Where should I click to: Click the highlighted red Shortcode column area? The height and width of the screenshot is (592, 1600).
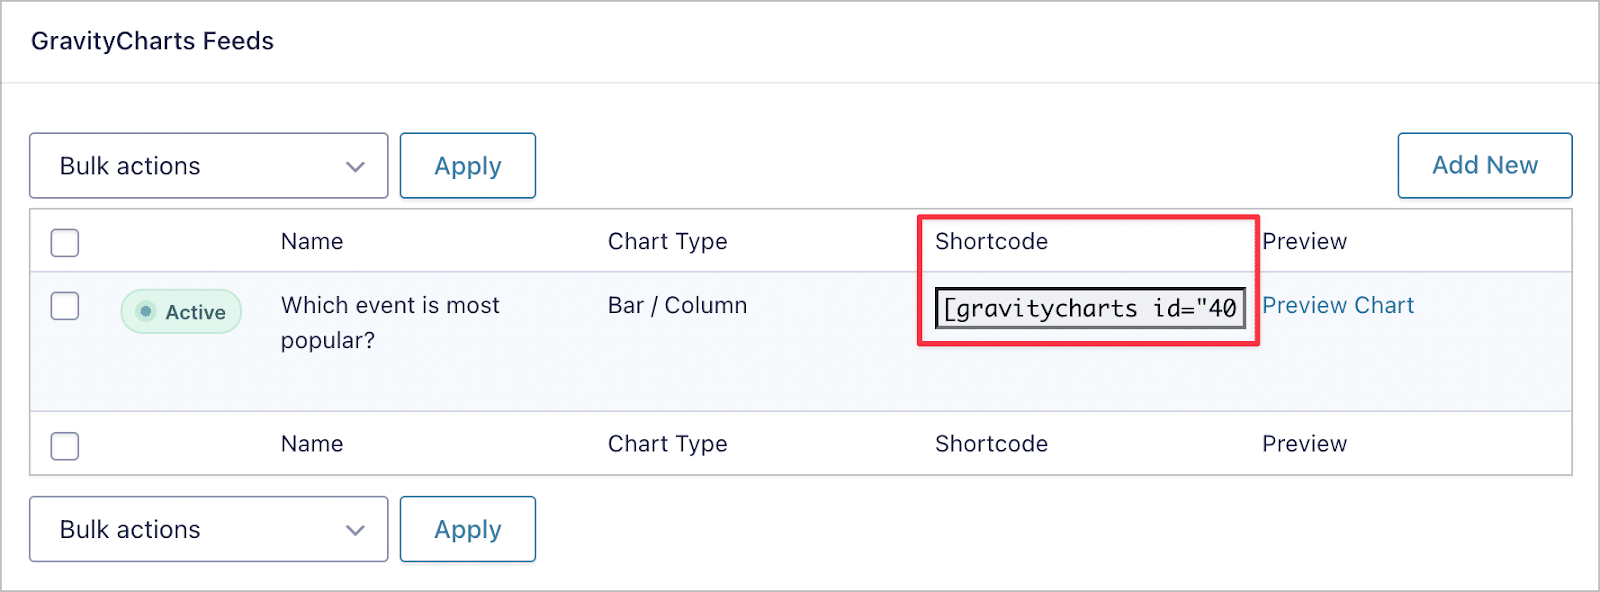coord(1088,280)
